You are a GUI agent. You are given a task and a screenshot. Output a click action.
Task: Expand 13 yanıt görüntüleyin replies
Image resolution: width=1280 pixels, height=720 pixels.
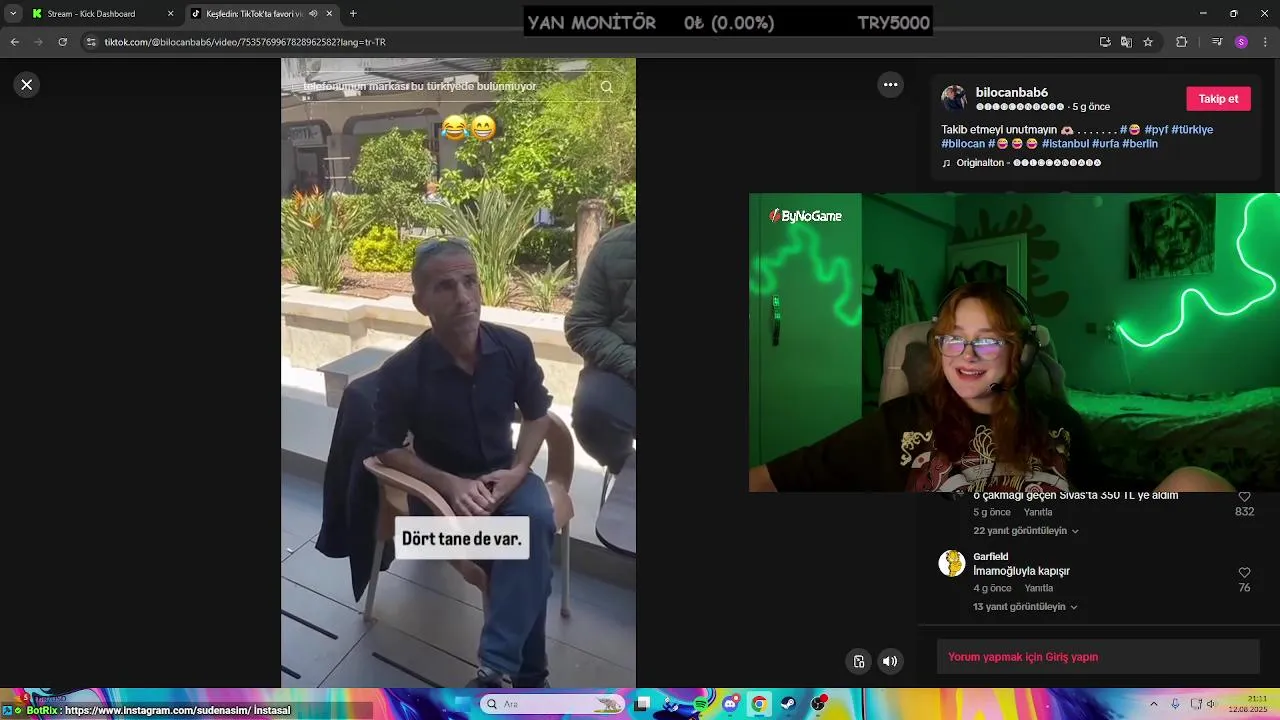click(1025, 607)
